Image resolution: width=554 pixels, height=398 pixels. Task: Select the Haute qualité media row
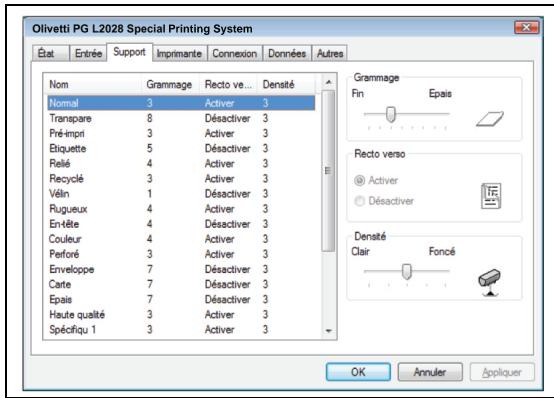pyautogui.click(x=181, y=315)
